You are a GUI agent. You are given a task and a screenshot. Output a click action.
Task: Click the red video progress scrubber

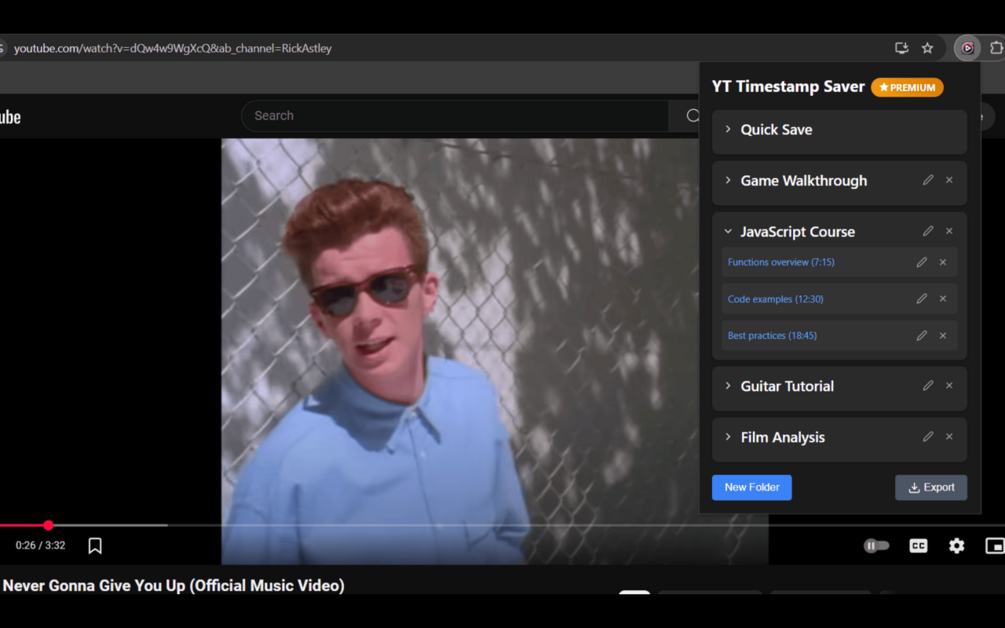click(x=48, y=525)
